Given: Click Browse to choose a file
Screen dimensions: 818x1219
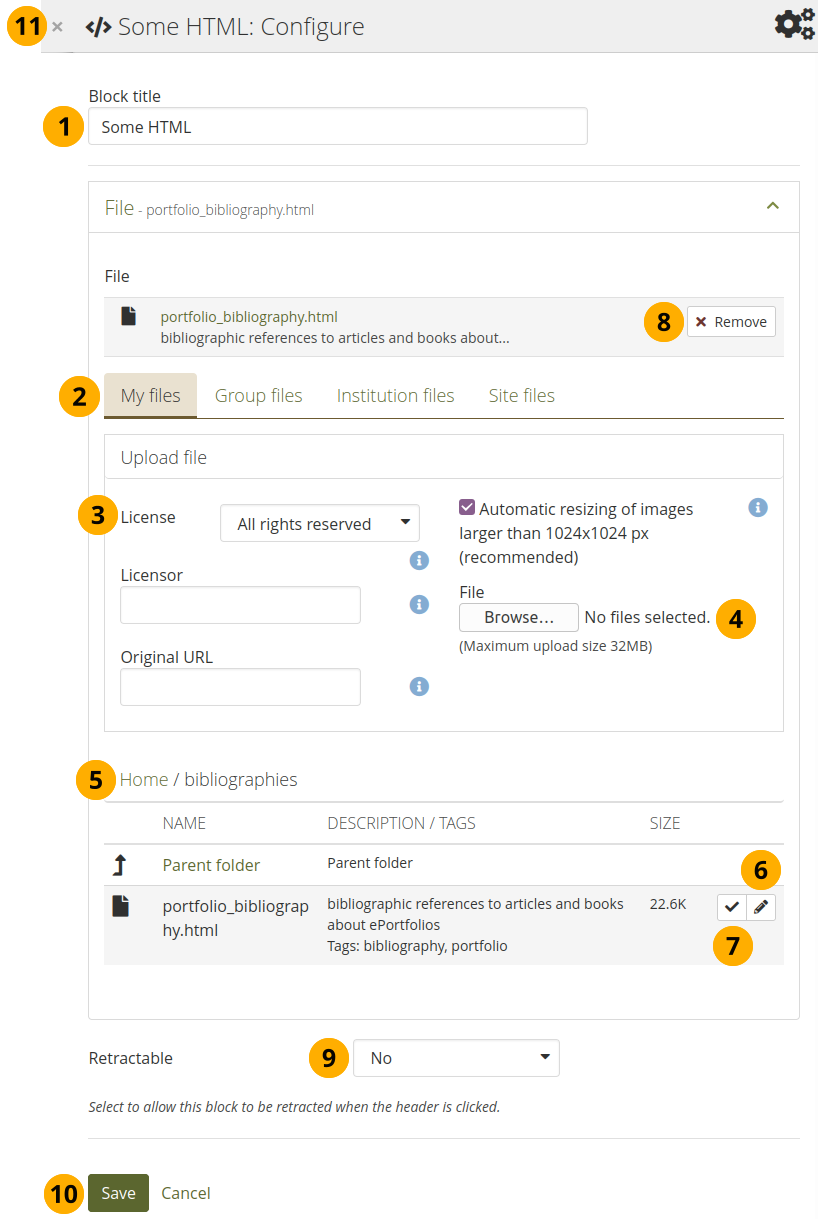Looking at the screenshot, I should tap(518, 617).
